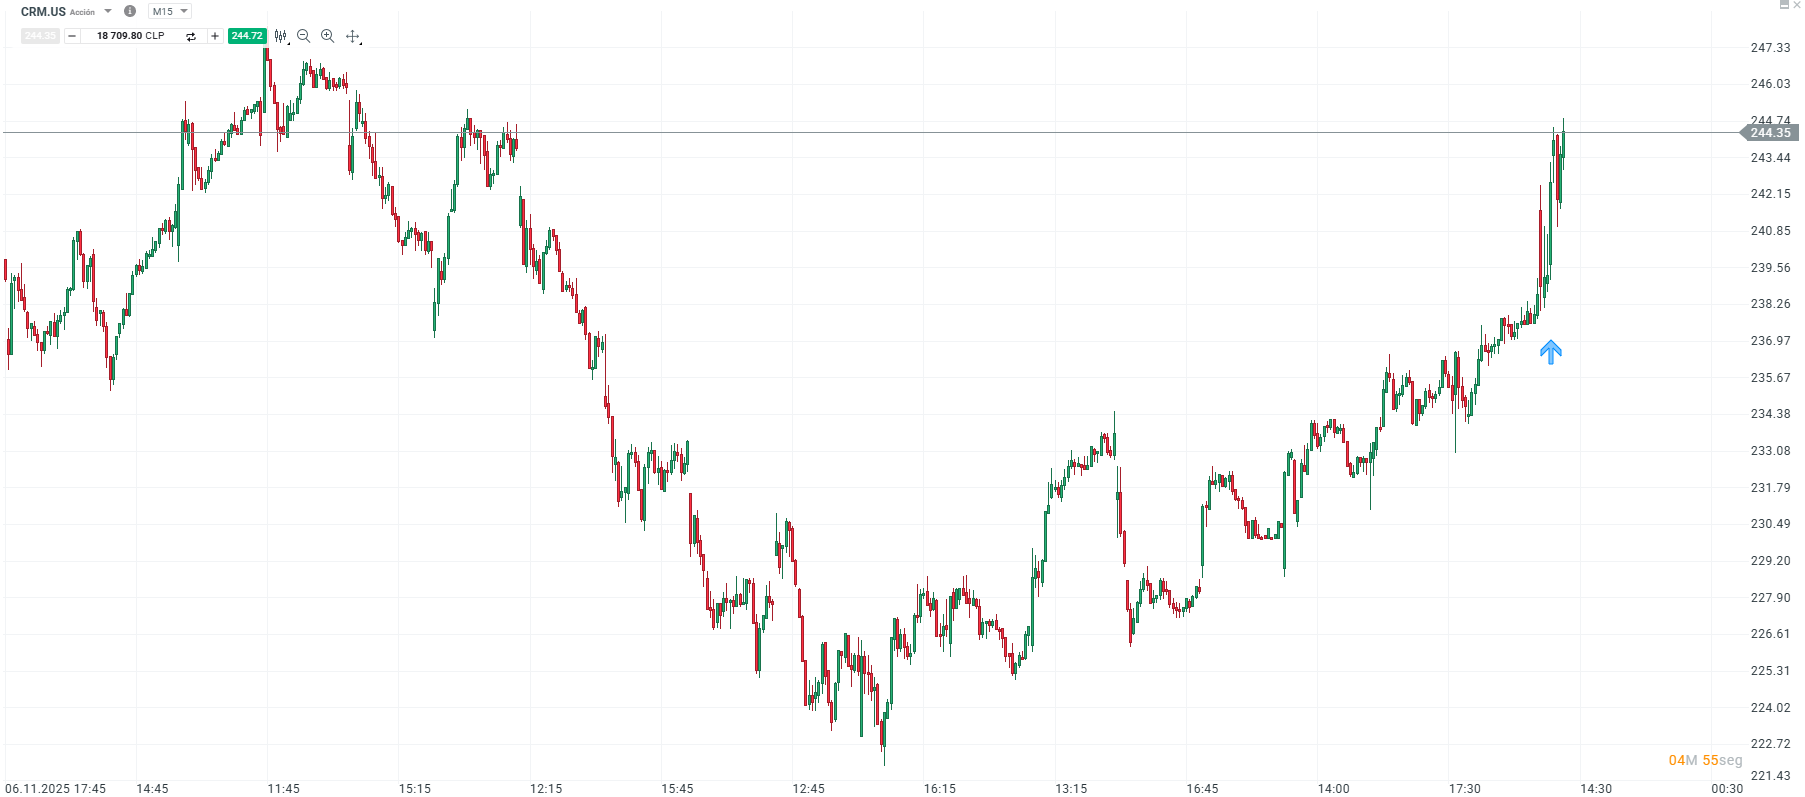Open the M15 timeframe dropdown
1805x797 pixels.
(x=169, y=11)
